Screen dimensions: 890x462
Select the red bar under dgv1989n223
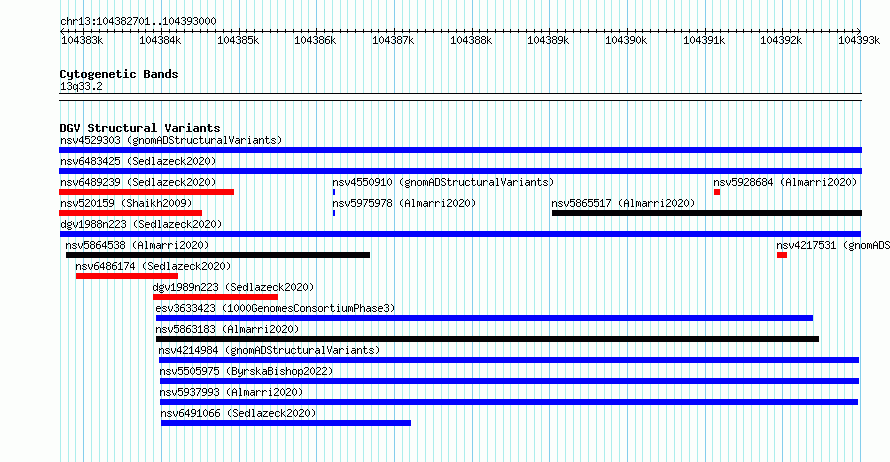click(215, 297)
